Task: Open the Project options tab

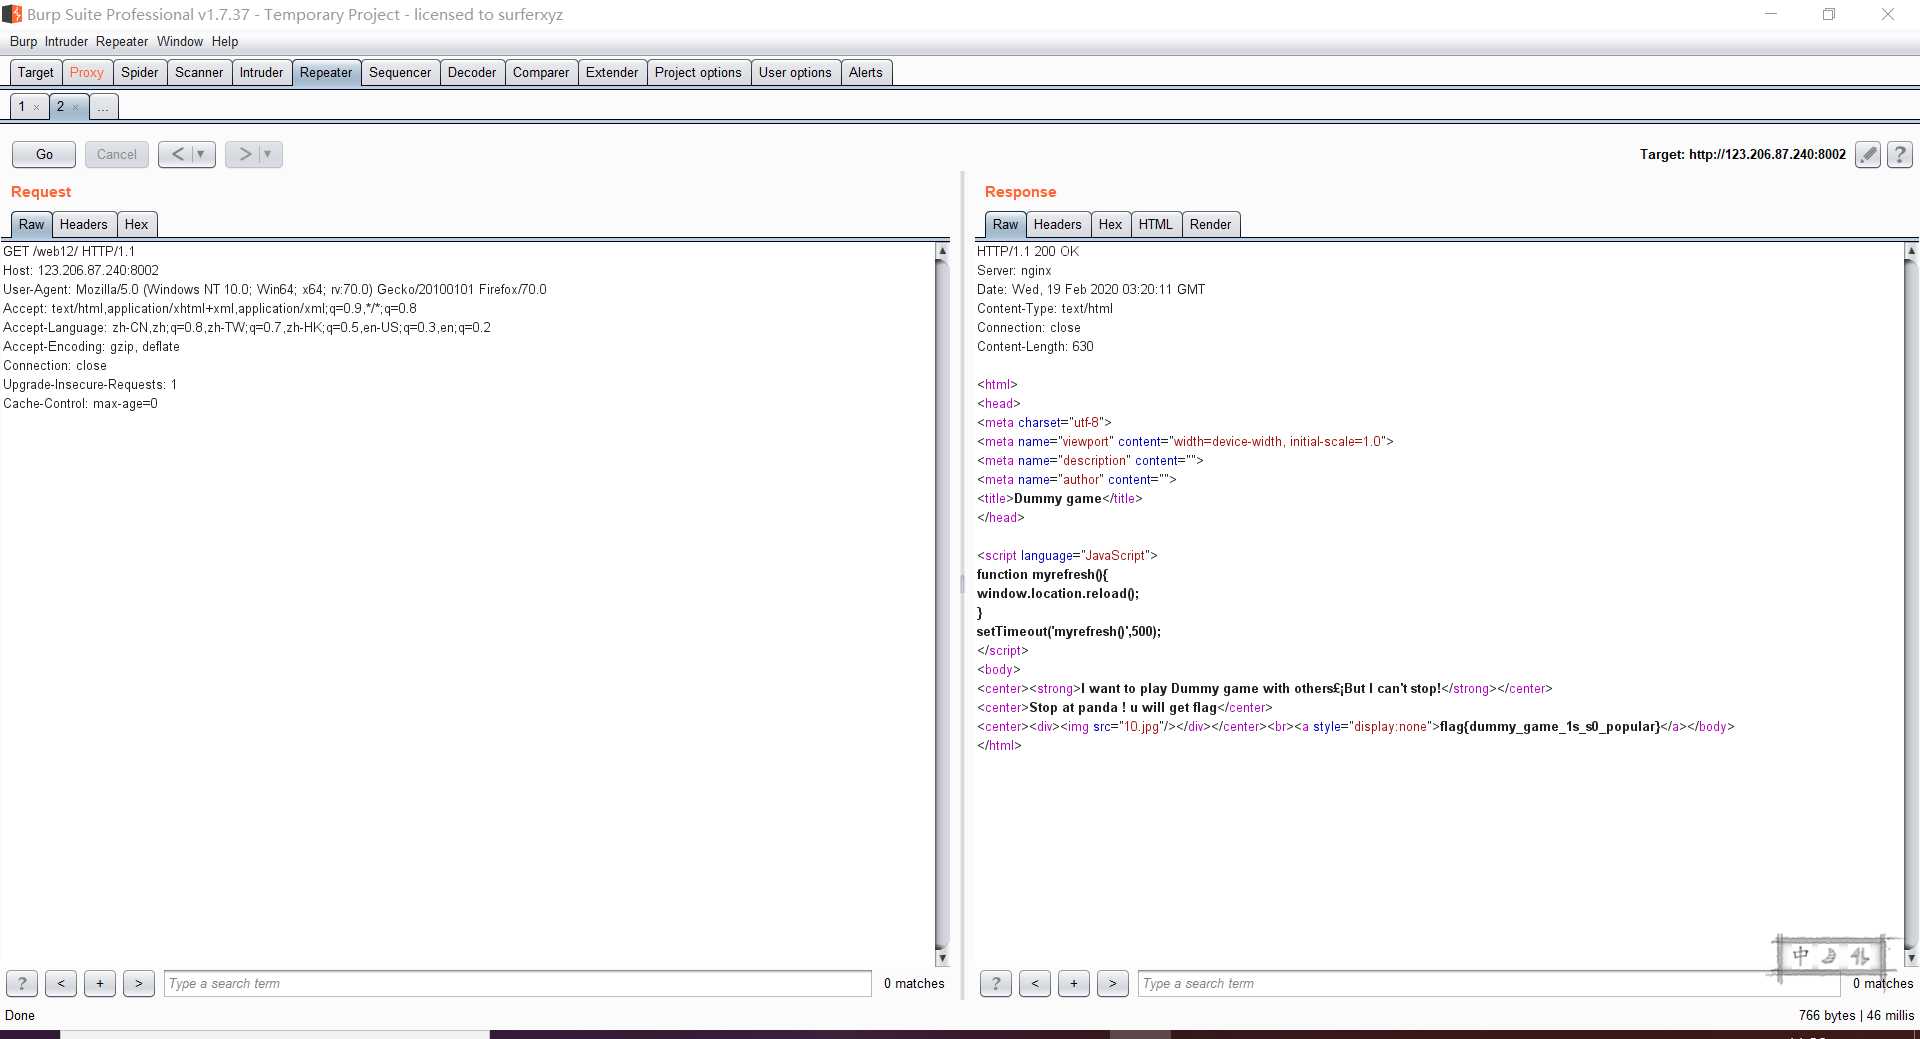Action: [x=698, y=72]
